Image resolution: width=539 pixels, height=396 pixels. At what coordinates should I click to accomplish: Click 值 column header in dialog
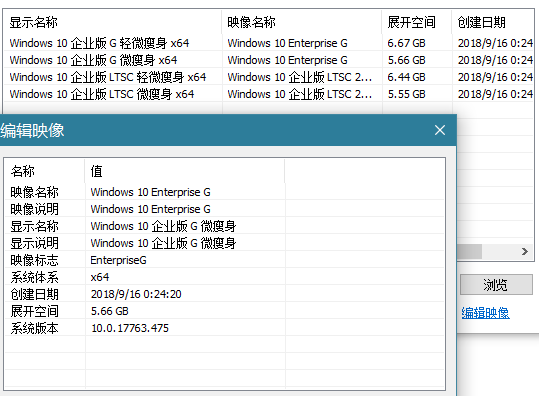pyautogui.click(x=185, y=171)
